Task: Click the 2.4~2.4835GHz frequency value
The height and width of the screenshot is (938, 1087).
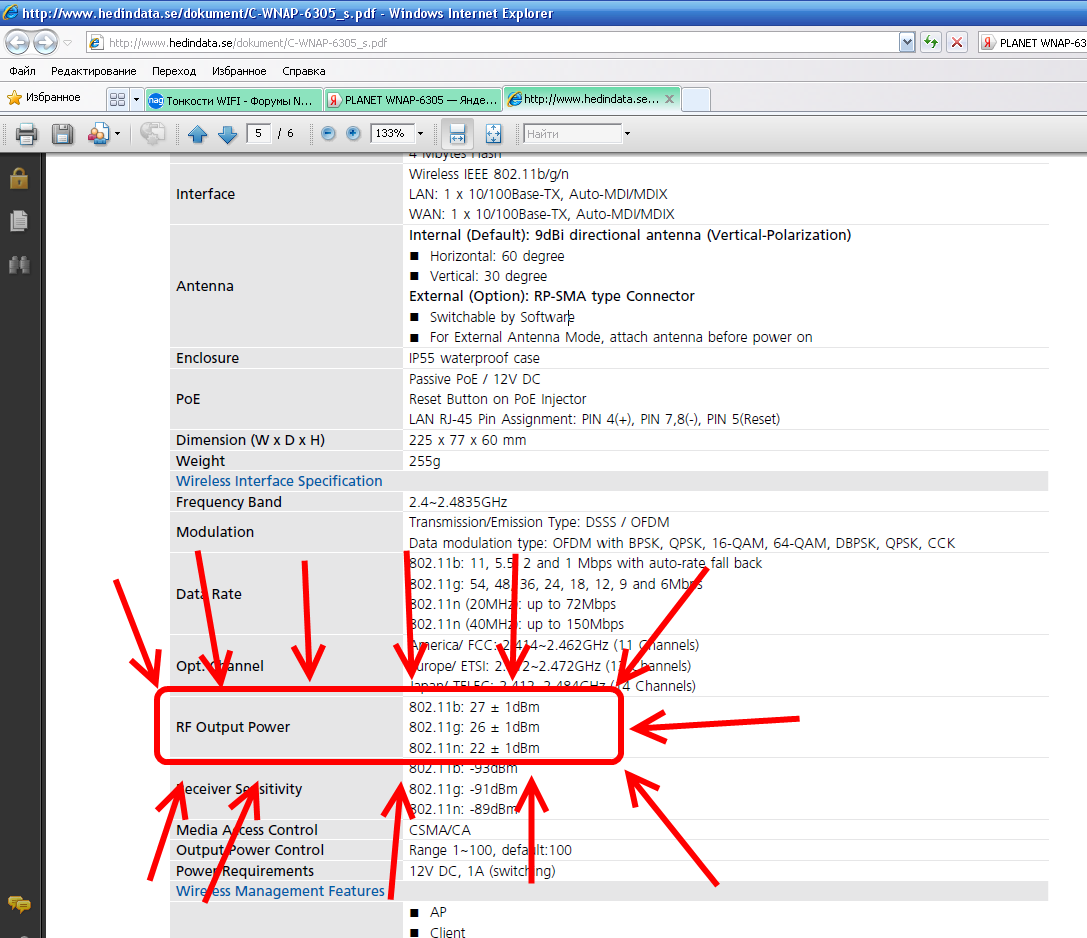Action: click(x=458, y=502)
